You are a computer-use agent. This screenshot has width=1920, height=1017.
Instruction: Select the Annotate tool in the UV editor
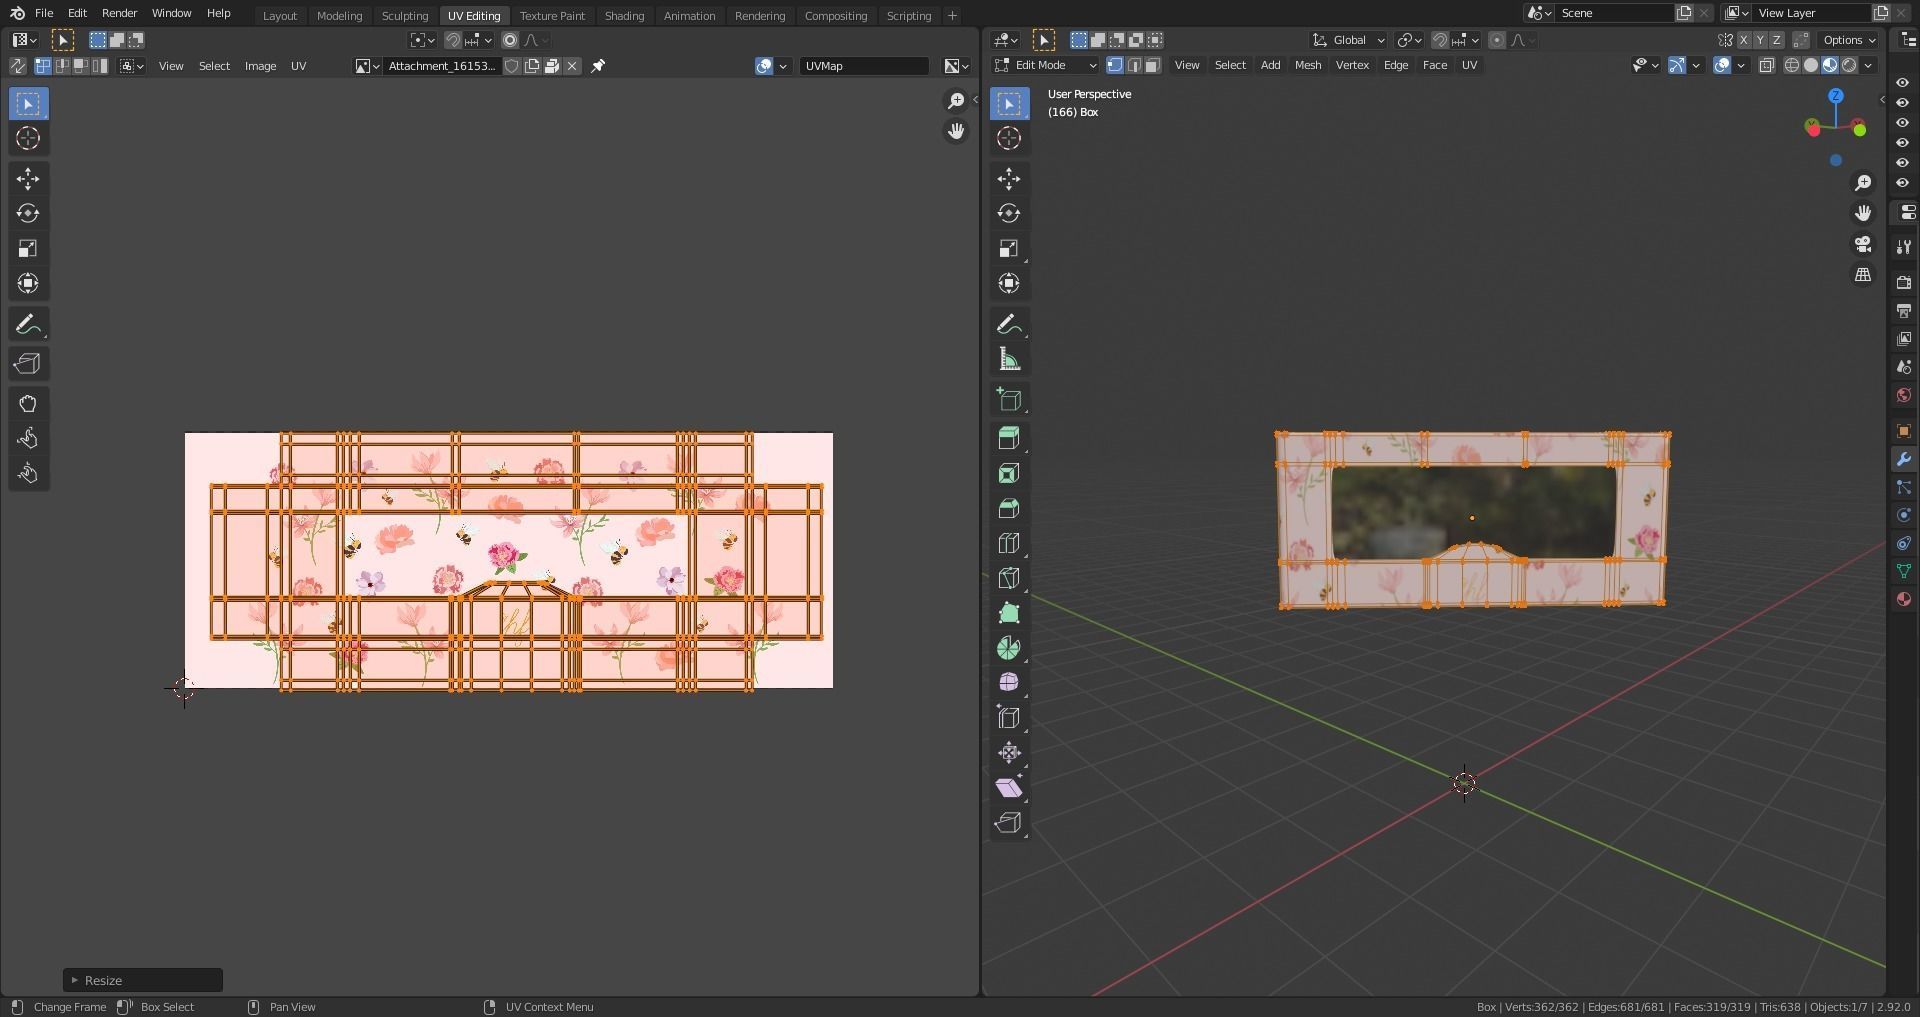pos(28,325)
